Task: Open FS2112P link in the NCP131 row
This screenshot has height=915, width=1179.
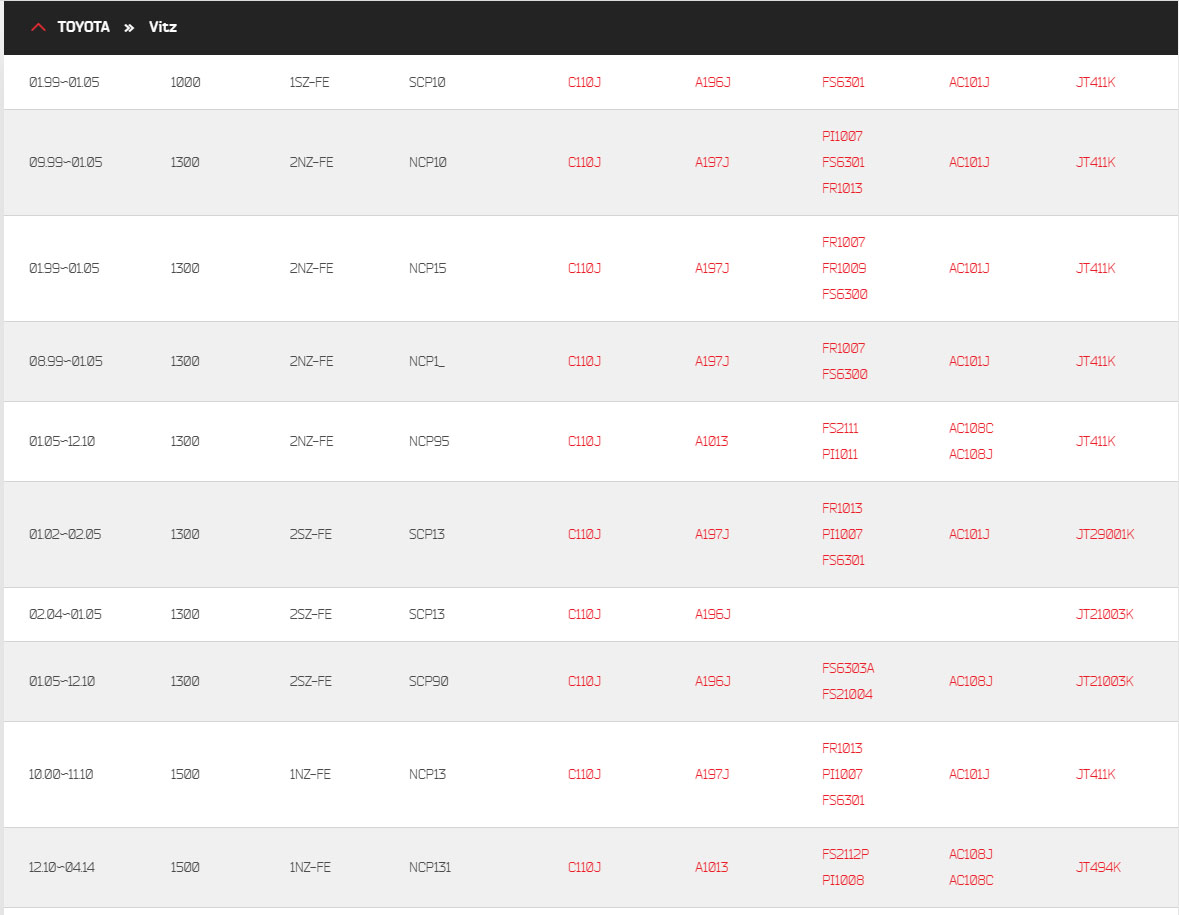Action: coord(845,854)
